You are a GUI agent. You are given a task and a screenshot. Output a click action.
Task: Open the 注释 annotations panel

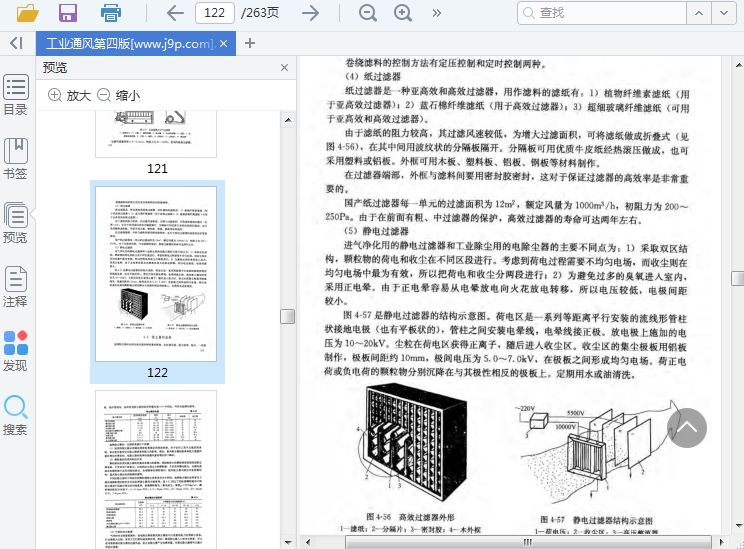click(x=16, y=287)
